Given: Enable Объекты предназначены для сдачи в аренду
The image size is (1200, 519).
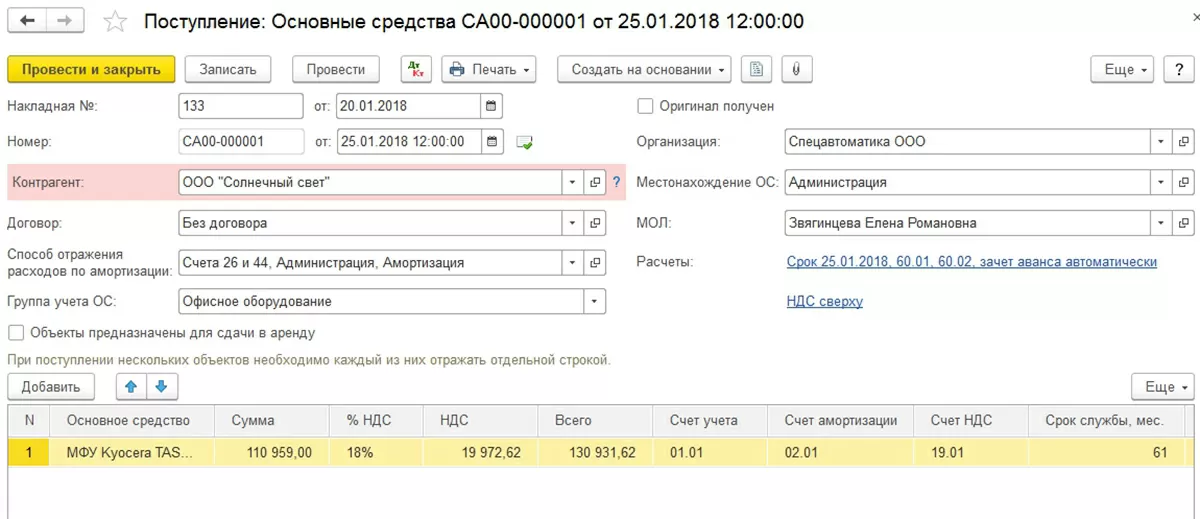Looking at the screenshot, I should click(16, 333).
